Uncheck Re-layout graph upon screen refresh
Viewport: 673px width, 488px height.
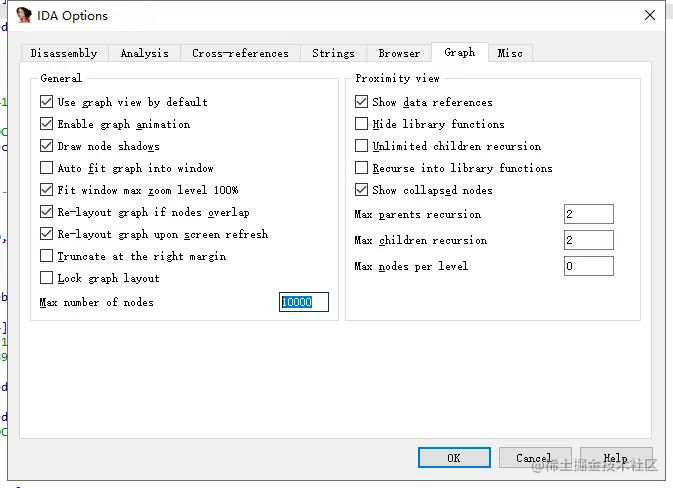tap(46, 233)
